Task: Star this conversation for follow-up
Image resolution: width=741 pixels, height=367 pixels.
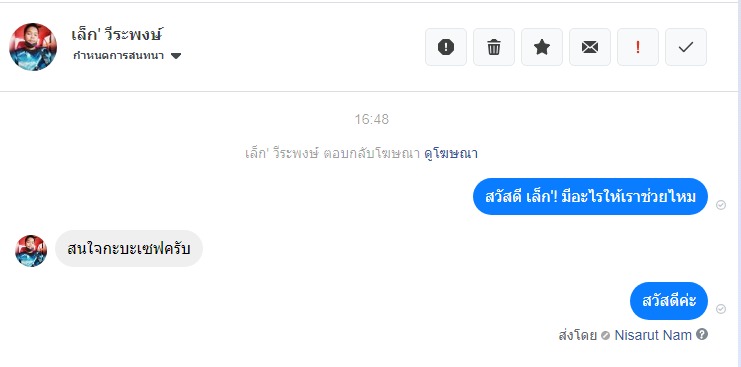Action: 542,47
